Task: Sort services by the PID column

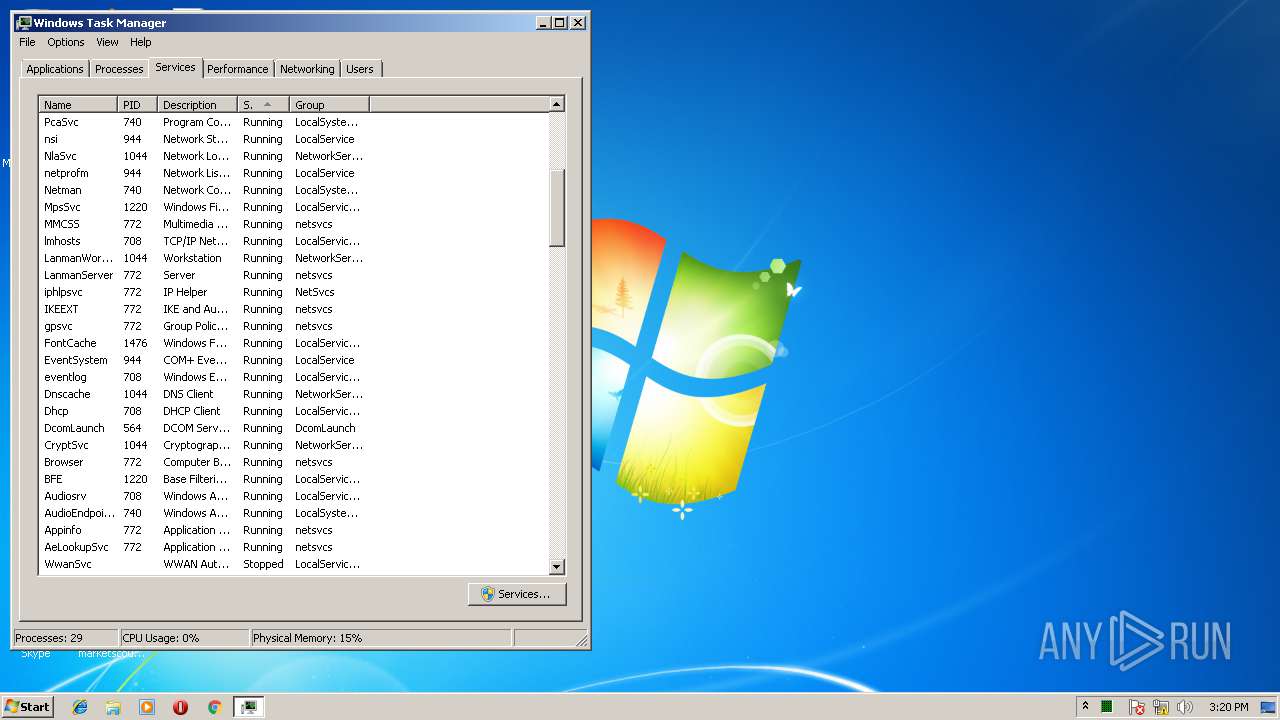Action: [137, 104]
